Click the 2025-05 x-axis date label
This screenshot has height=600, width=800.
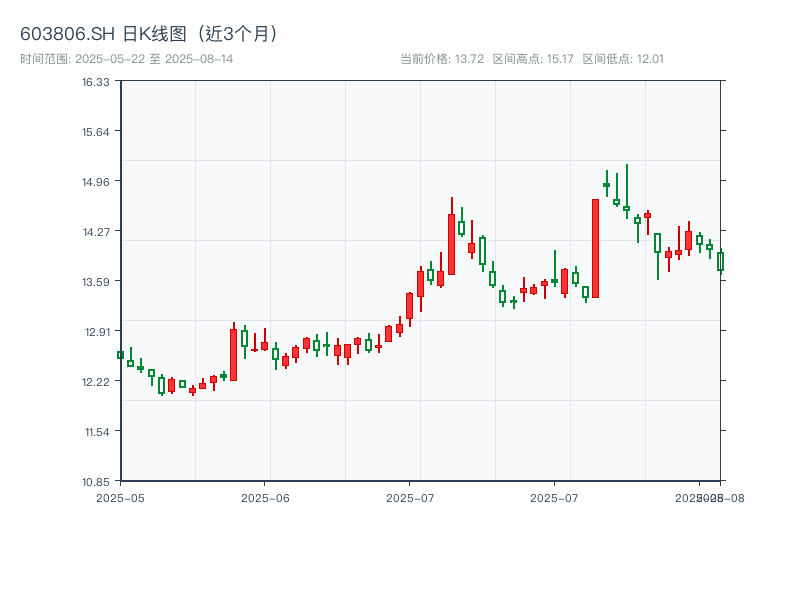(x=120, y=497)
